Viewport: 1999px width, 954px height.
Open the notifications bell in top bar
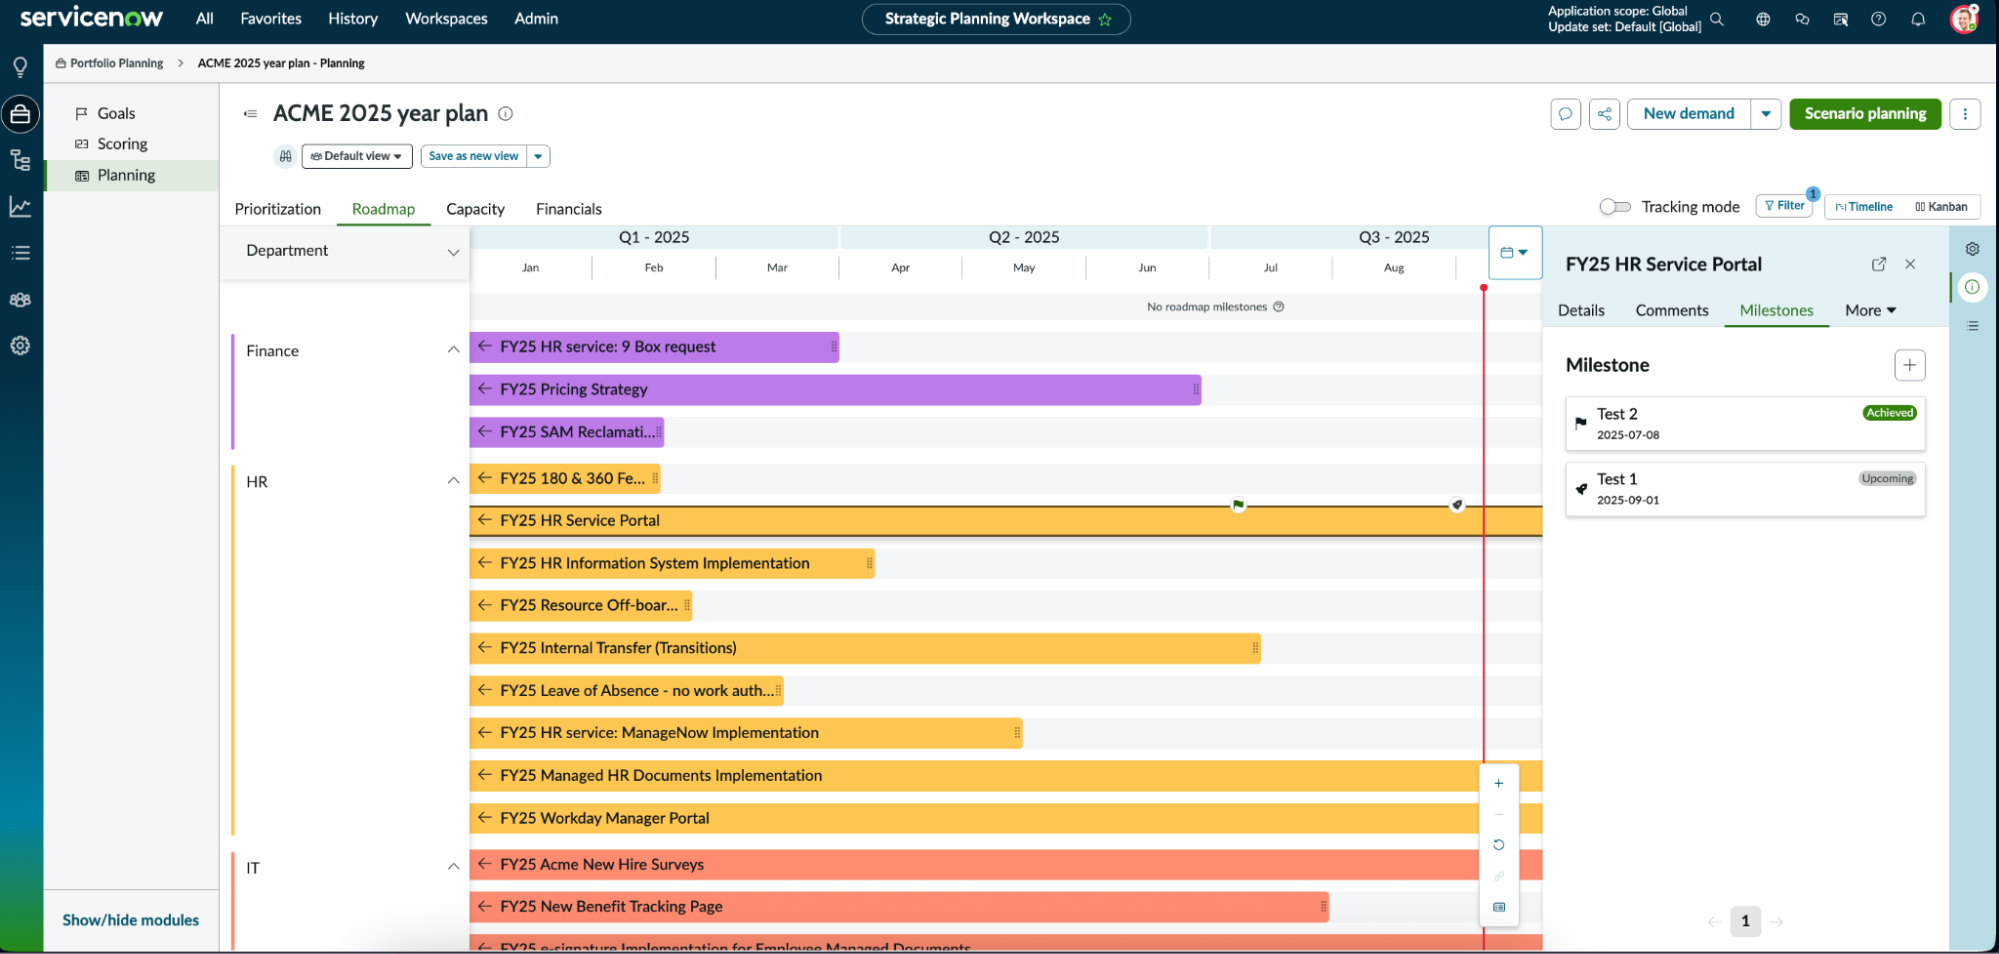pos(1917,19)
